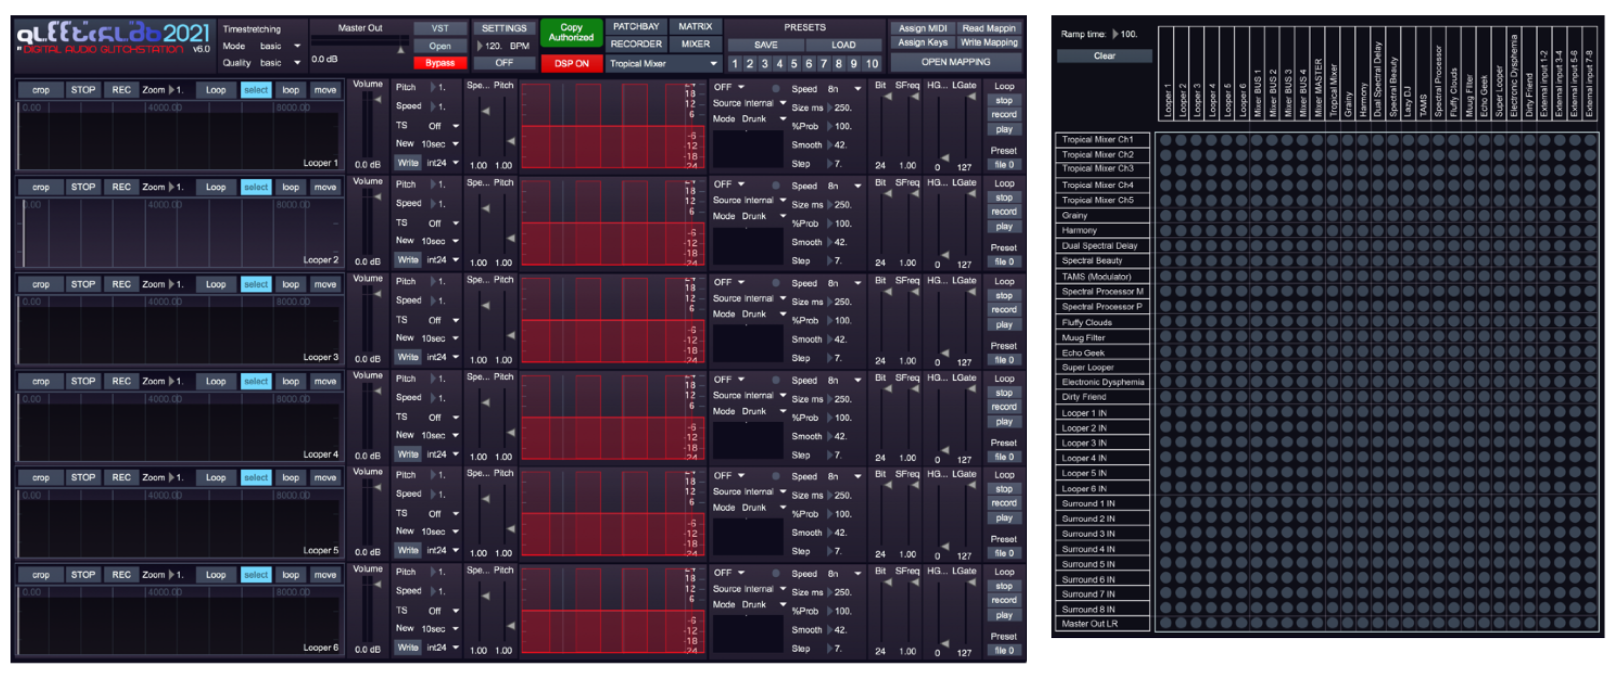Open the Looper 1 Source Internal dropdown
Screen dimensions: 1623x682
[x=749, y=103]
